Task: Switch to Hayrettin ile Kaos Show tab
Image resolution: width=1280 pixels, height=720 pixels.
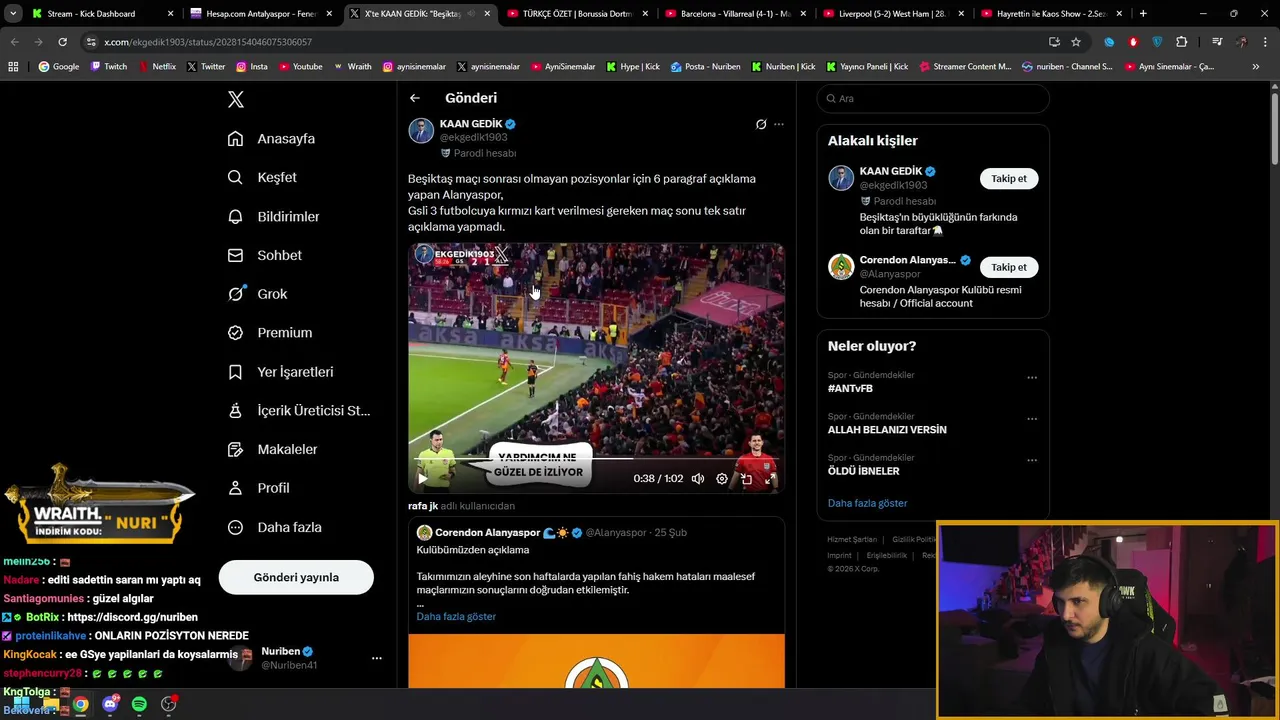Action: (x=1051, y=14)
